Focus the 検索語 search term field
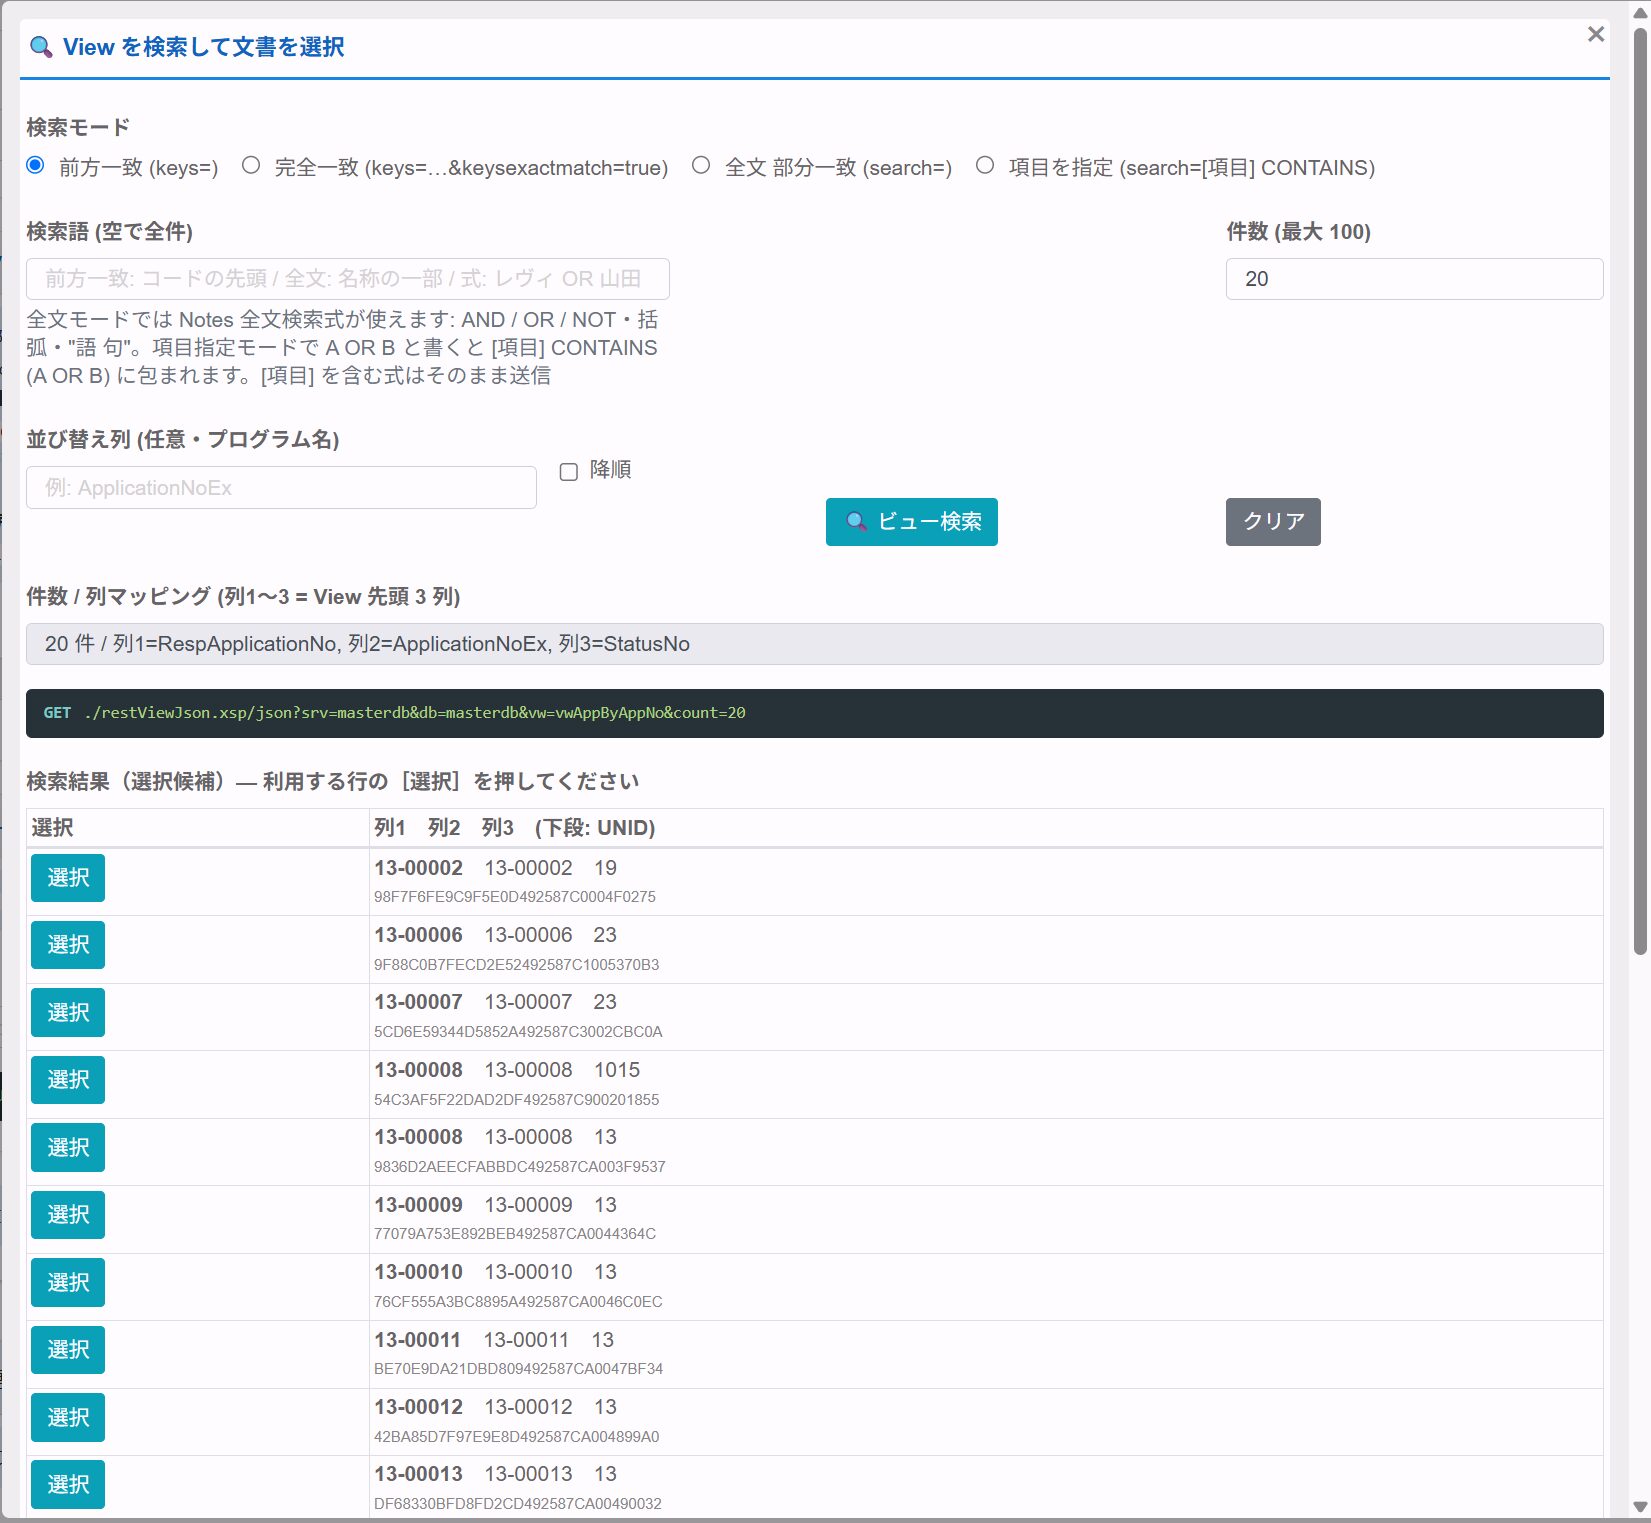1651x1523 pixels. tap(348, 279)
